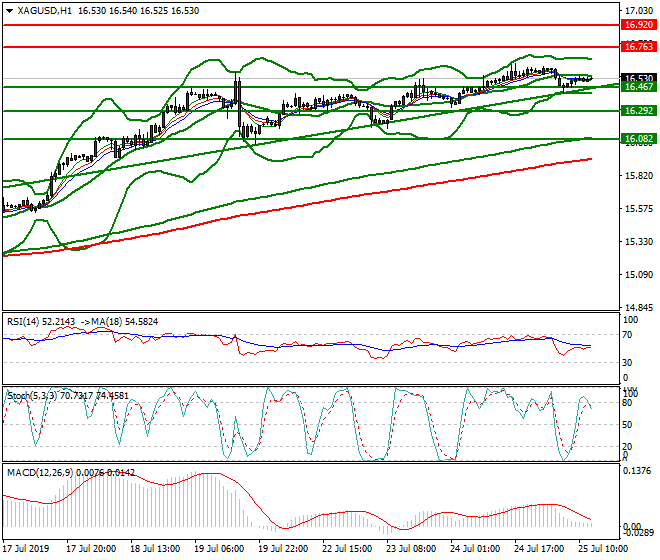Click the 16.467 green support price tag
Screen dimensions: 660x560
639,87
